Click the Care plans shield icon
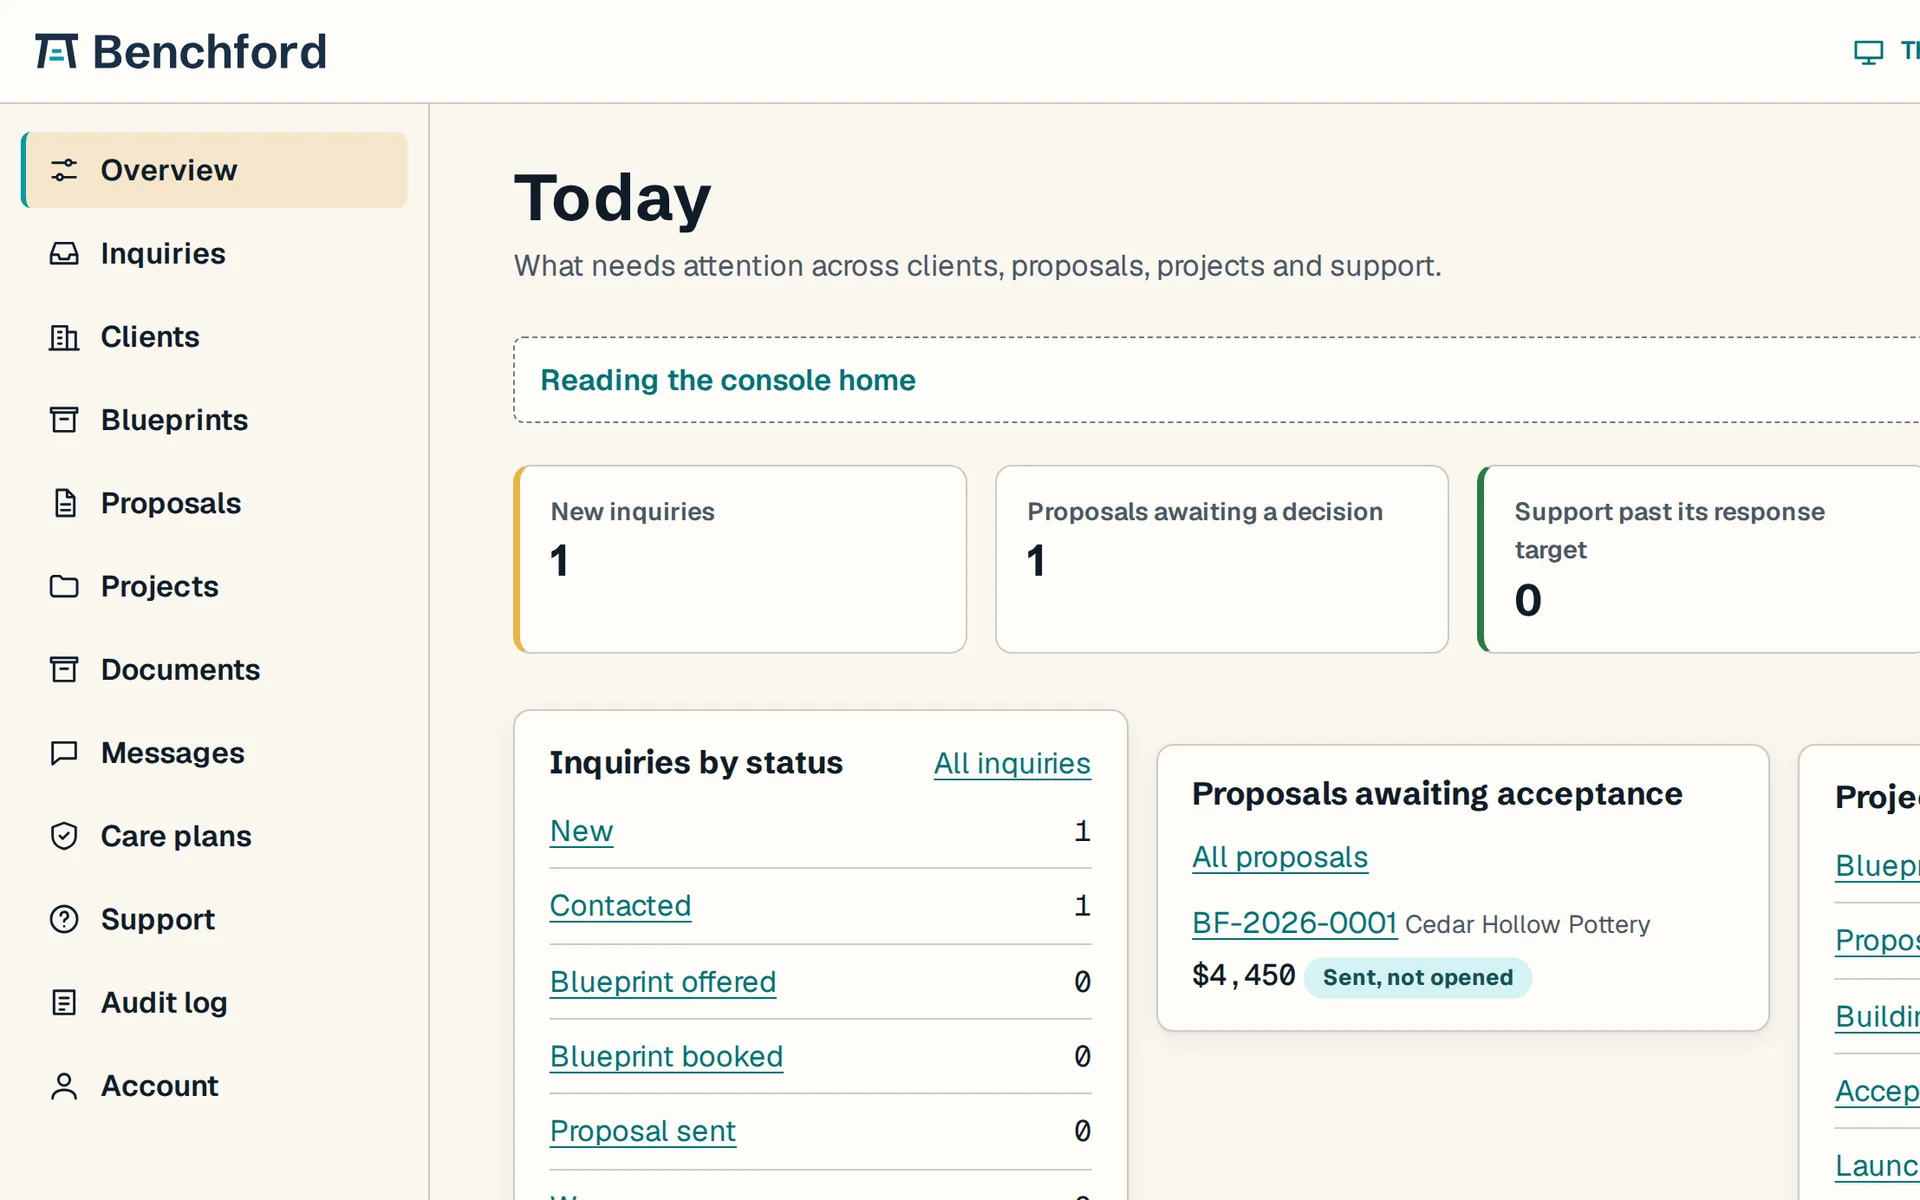 tap(64, 836)
